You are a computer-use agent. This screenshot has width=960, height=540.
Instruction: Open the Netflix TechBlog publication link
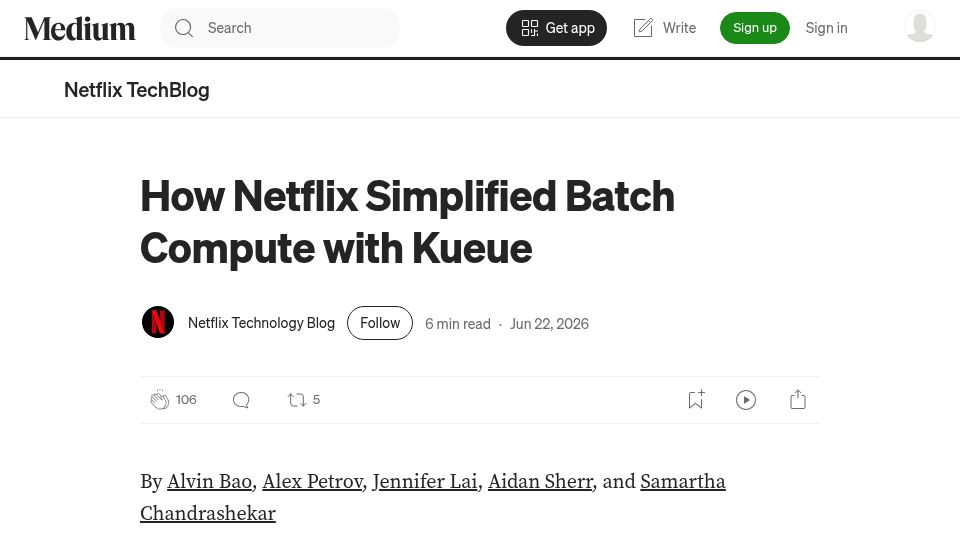[137, 90]
